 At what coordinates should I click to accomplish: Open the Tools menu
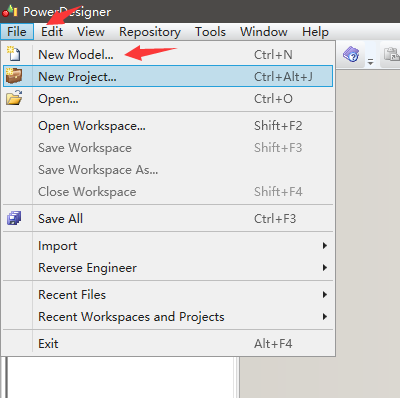[x=210, y=32]
